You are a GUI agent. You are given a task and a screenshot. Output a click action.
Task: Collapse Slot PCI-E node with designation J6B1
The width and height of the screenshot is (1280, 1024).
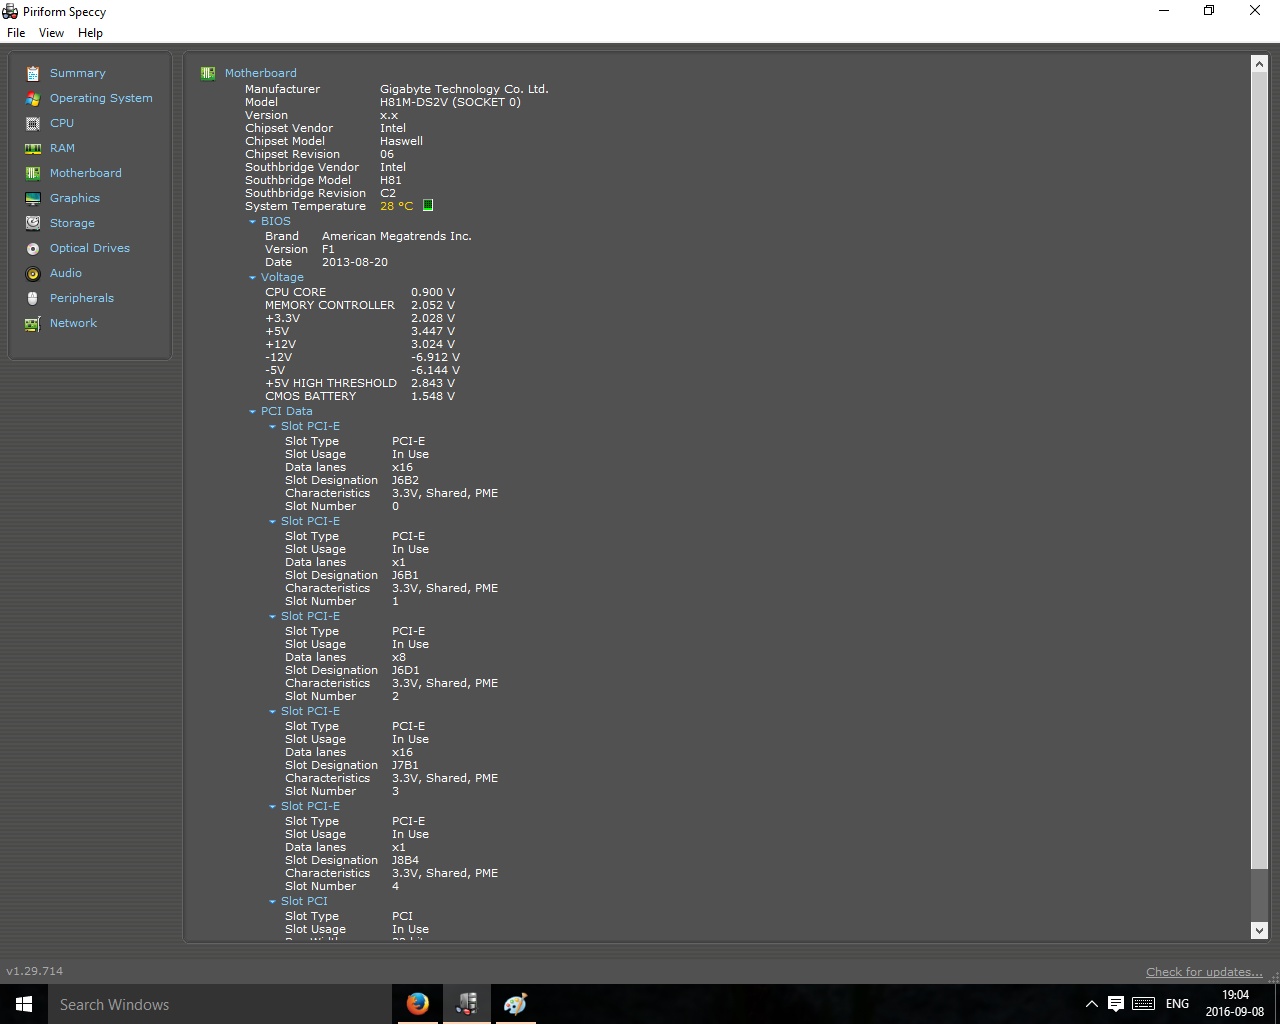(x=272, y=522)
